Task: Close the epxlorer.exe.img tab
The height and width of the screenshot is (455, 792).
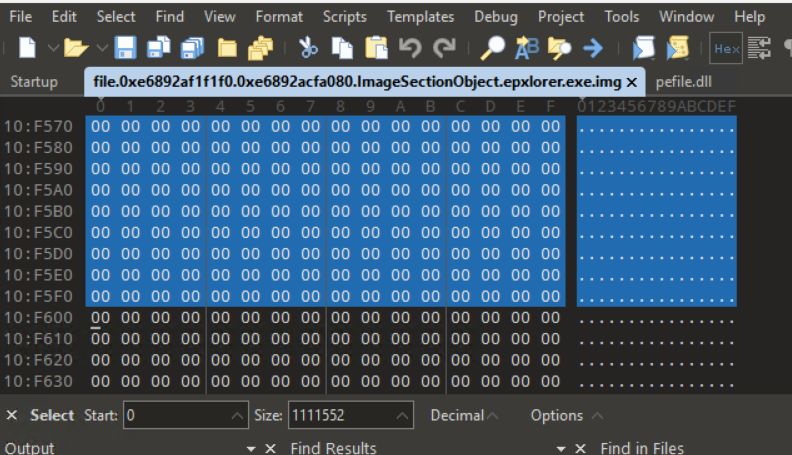Action: [x=631, y=82]
